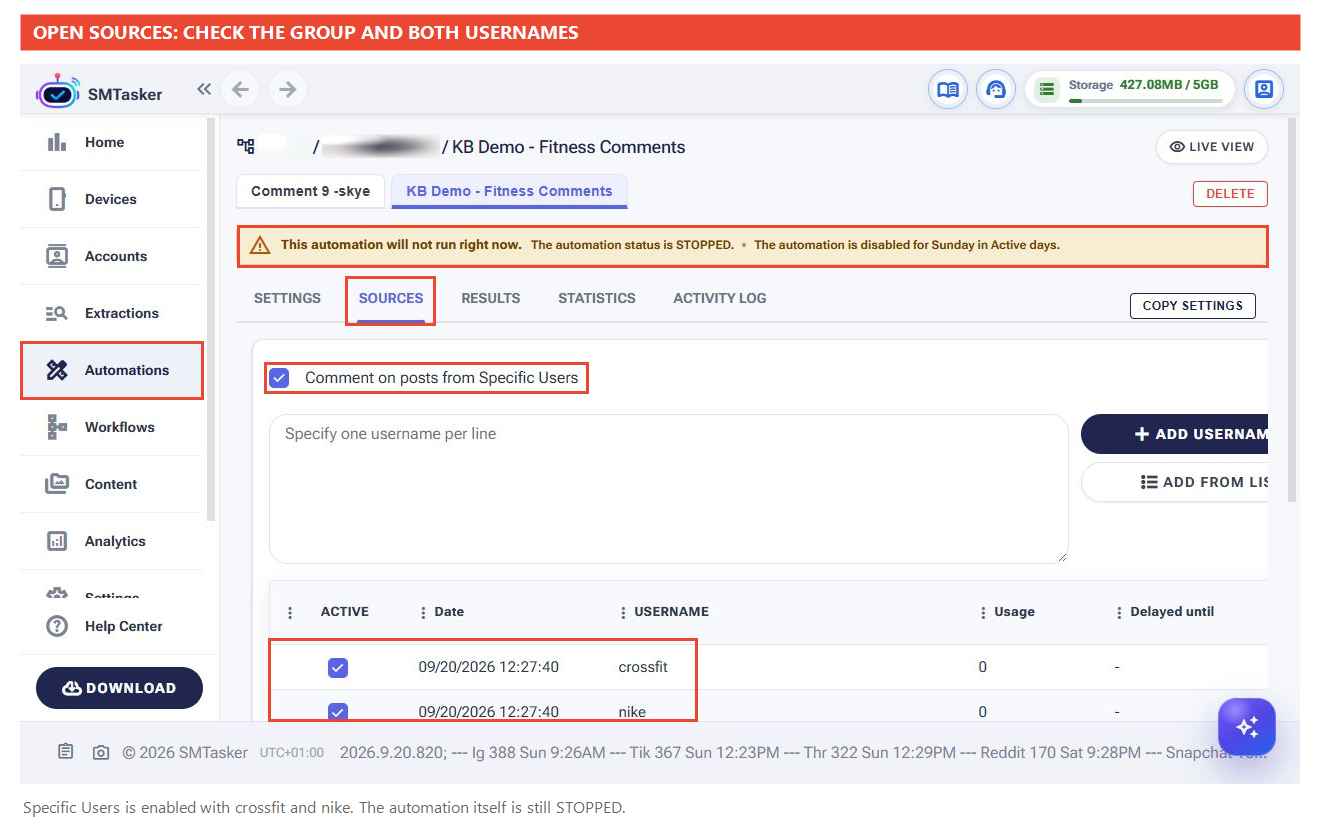Click the Storage database icon
Viewport: 1320px width, 836px height.
click(x=1047, y=90)
